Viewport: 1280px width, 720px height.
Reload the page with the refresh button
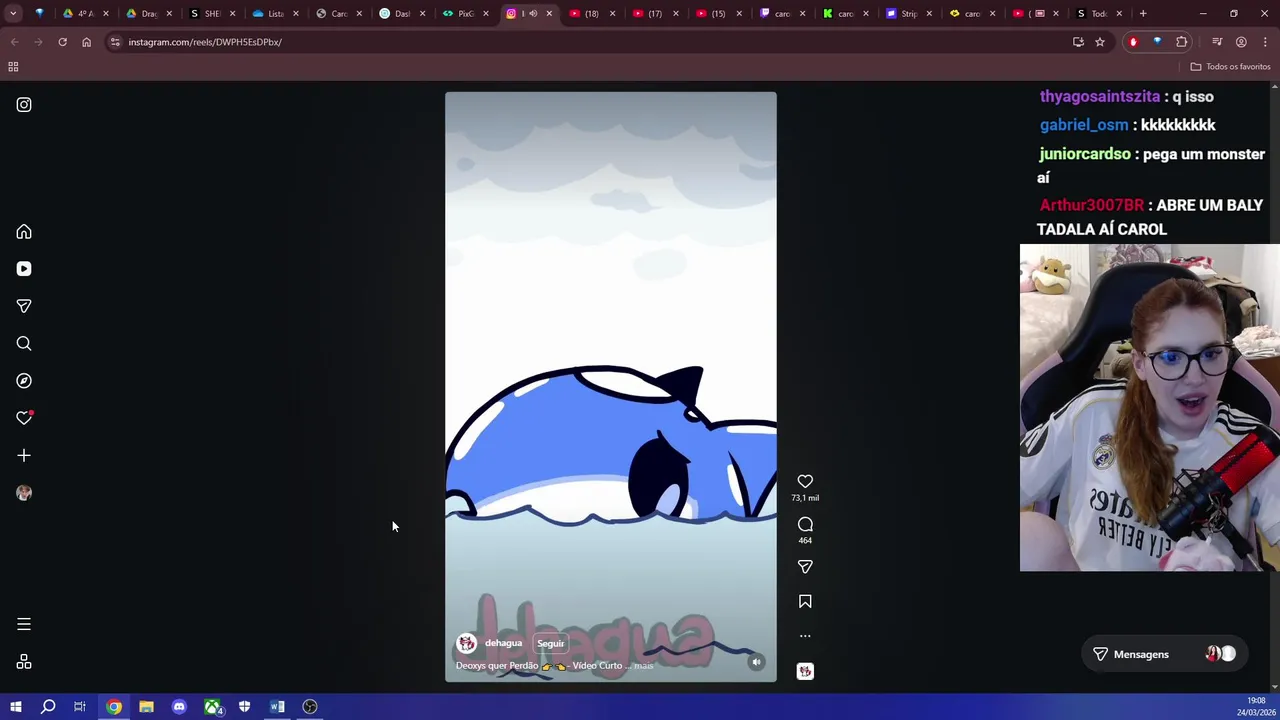tap(62, 42)
